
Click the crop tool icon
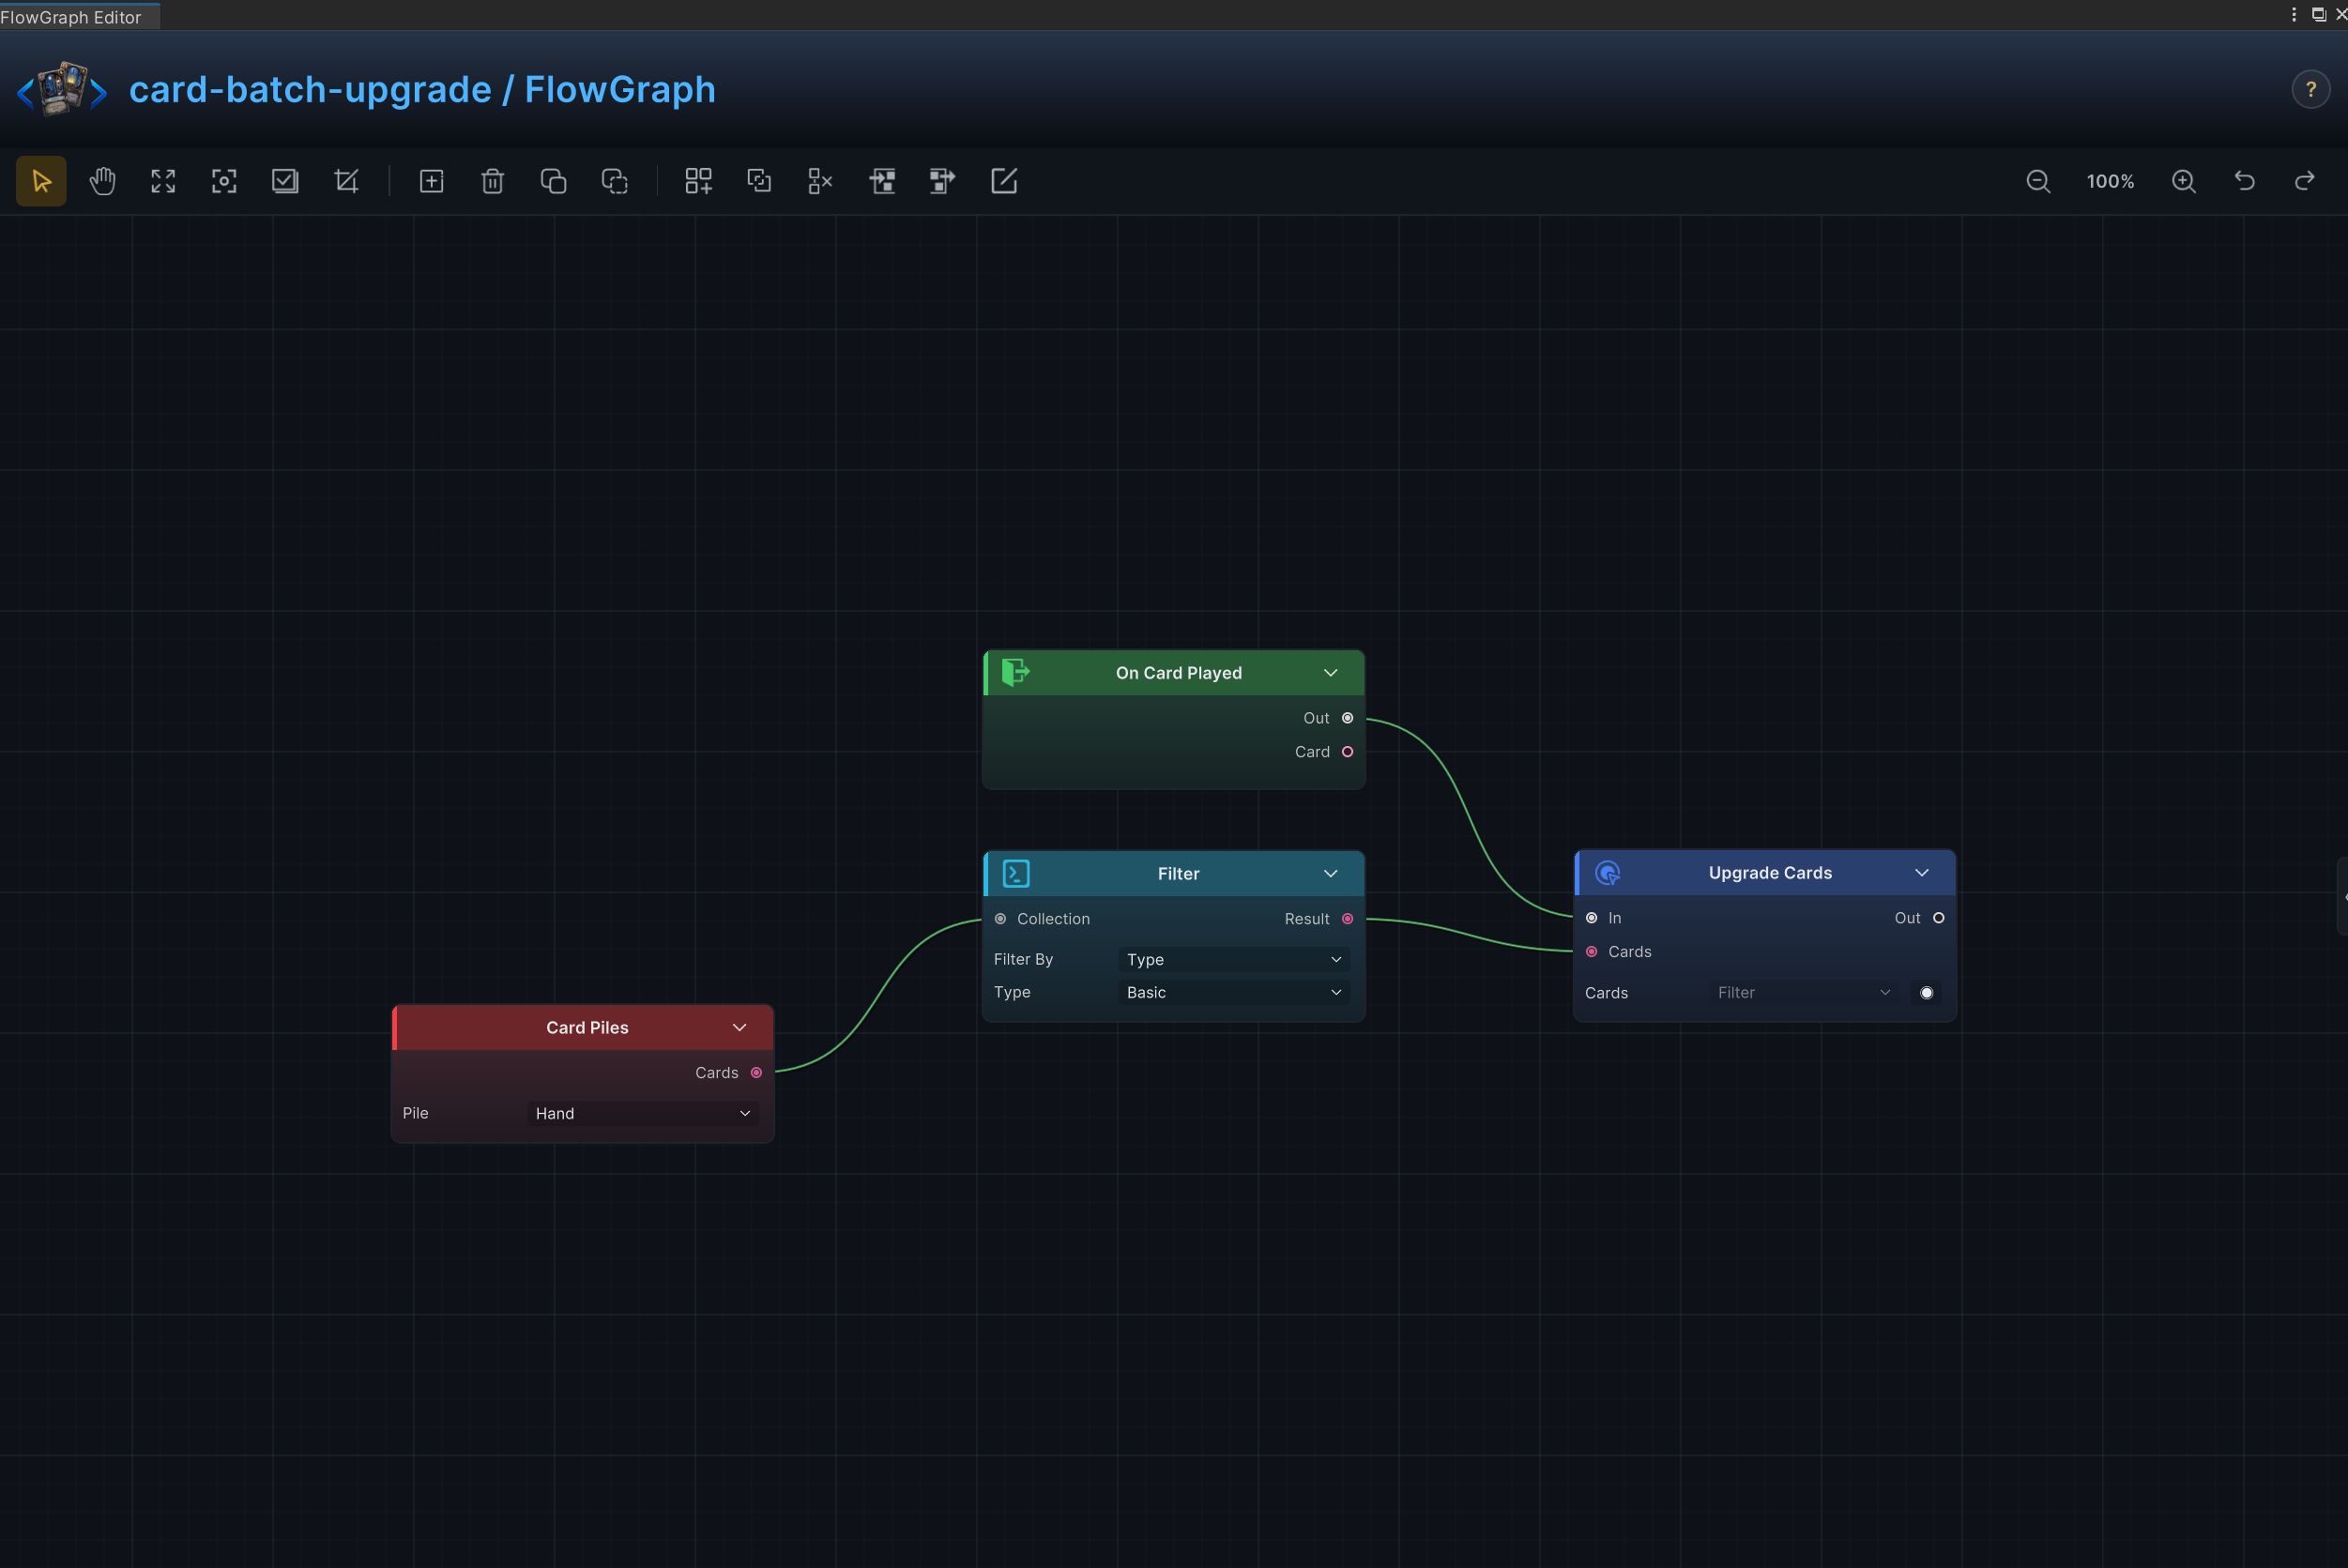[346, 181]
